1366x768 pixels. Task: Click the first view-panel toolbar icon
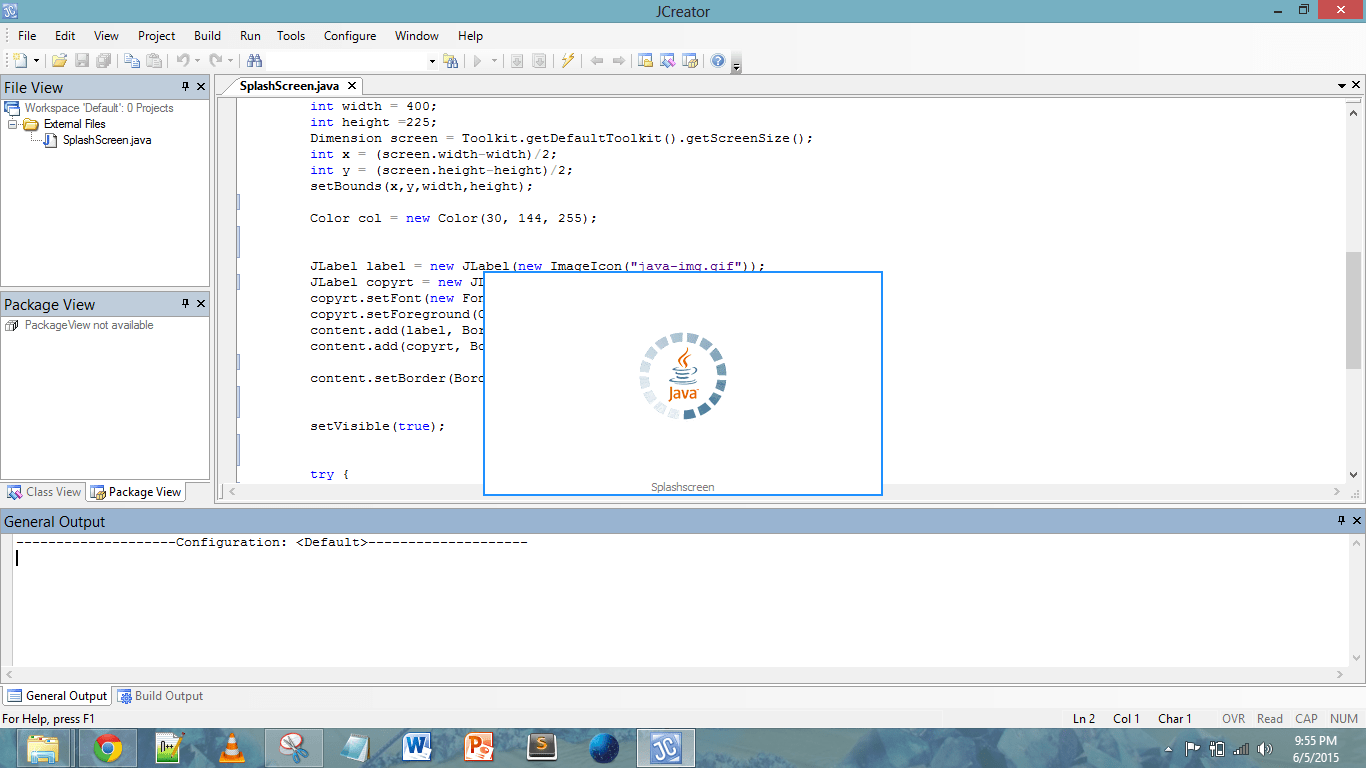pos(646,61)
